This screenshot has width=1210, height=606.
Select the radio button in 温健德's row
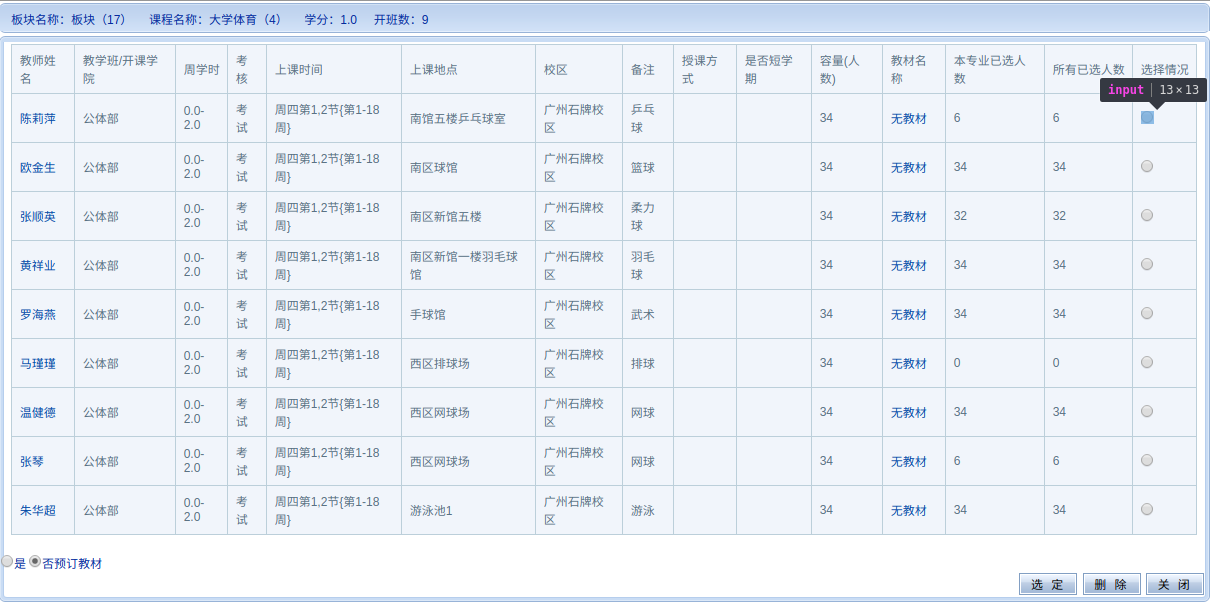pyautogui.click(x=1147, y=411)
